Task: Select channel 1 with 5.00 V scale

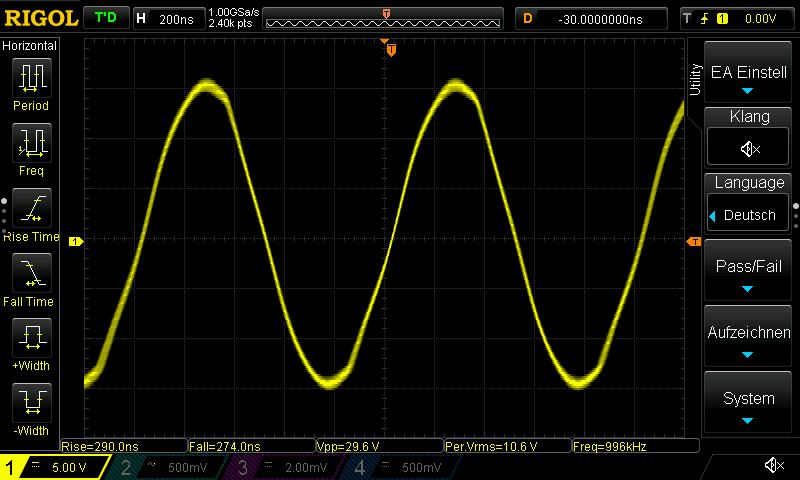Action: click(x=54, y=467)
